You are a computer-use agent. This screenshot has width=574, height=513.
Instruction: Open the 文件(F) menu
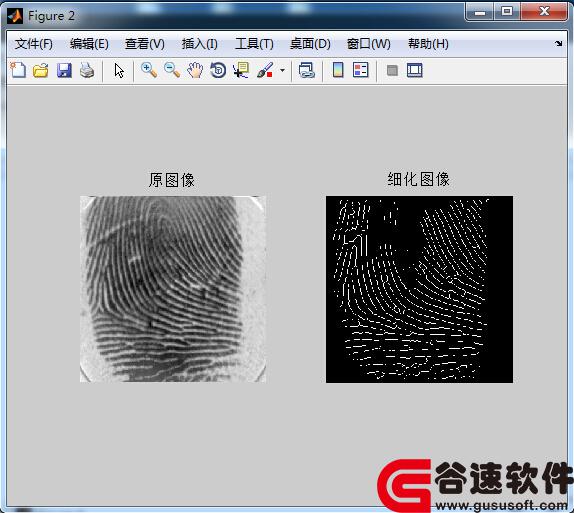click(34, 44)
